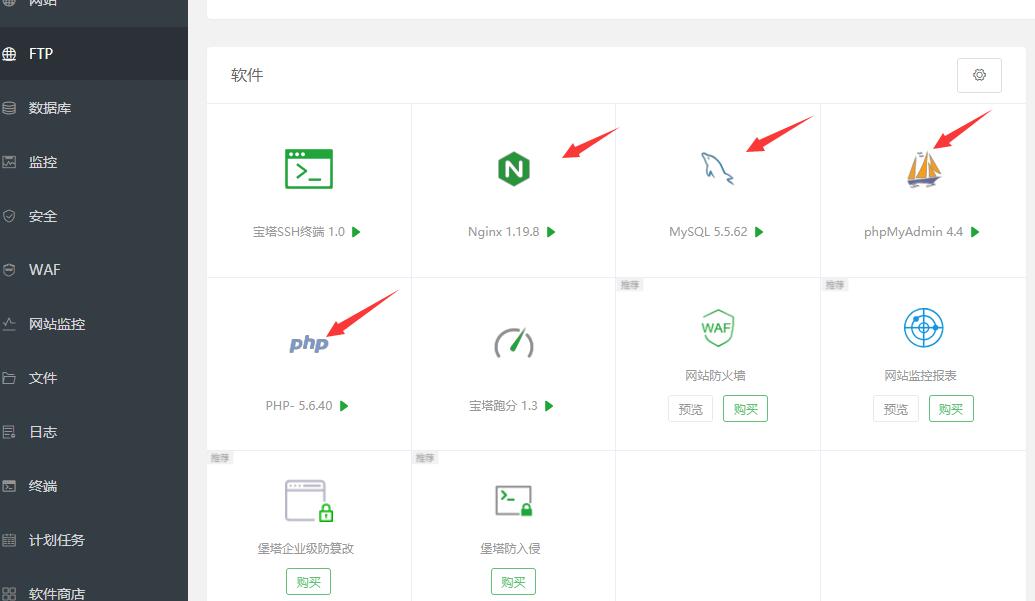Screen dimensions: 1035x601
Task: Click the 软件商店 grid sidebar icon
Action: pos(9,594)
